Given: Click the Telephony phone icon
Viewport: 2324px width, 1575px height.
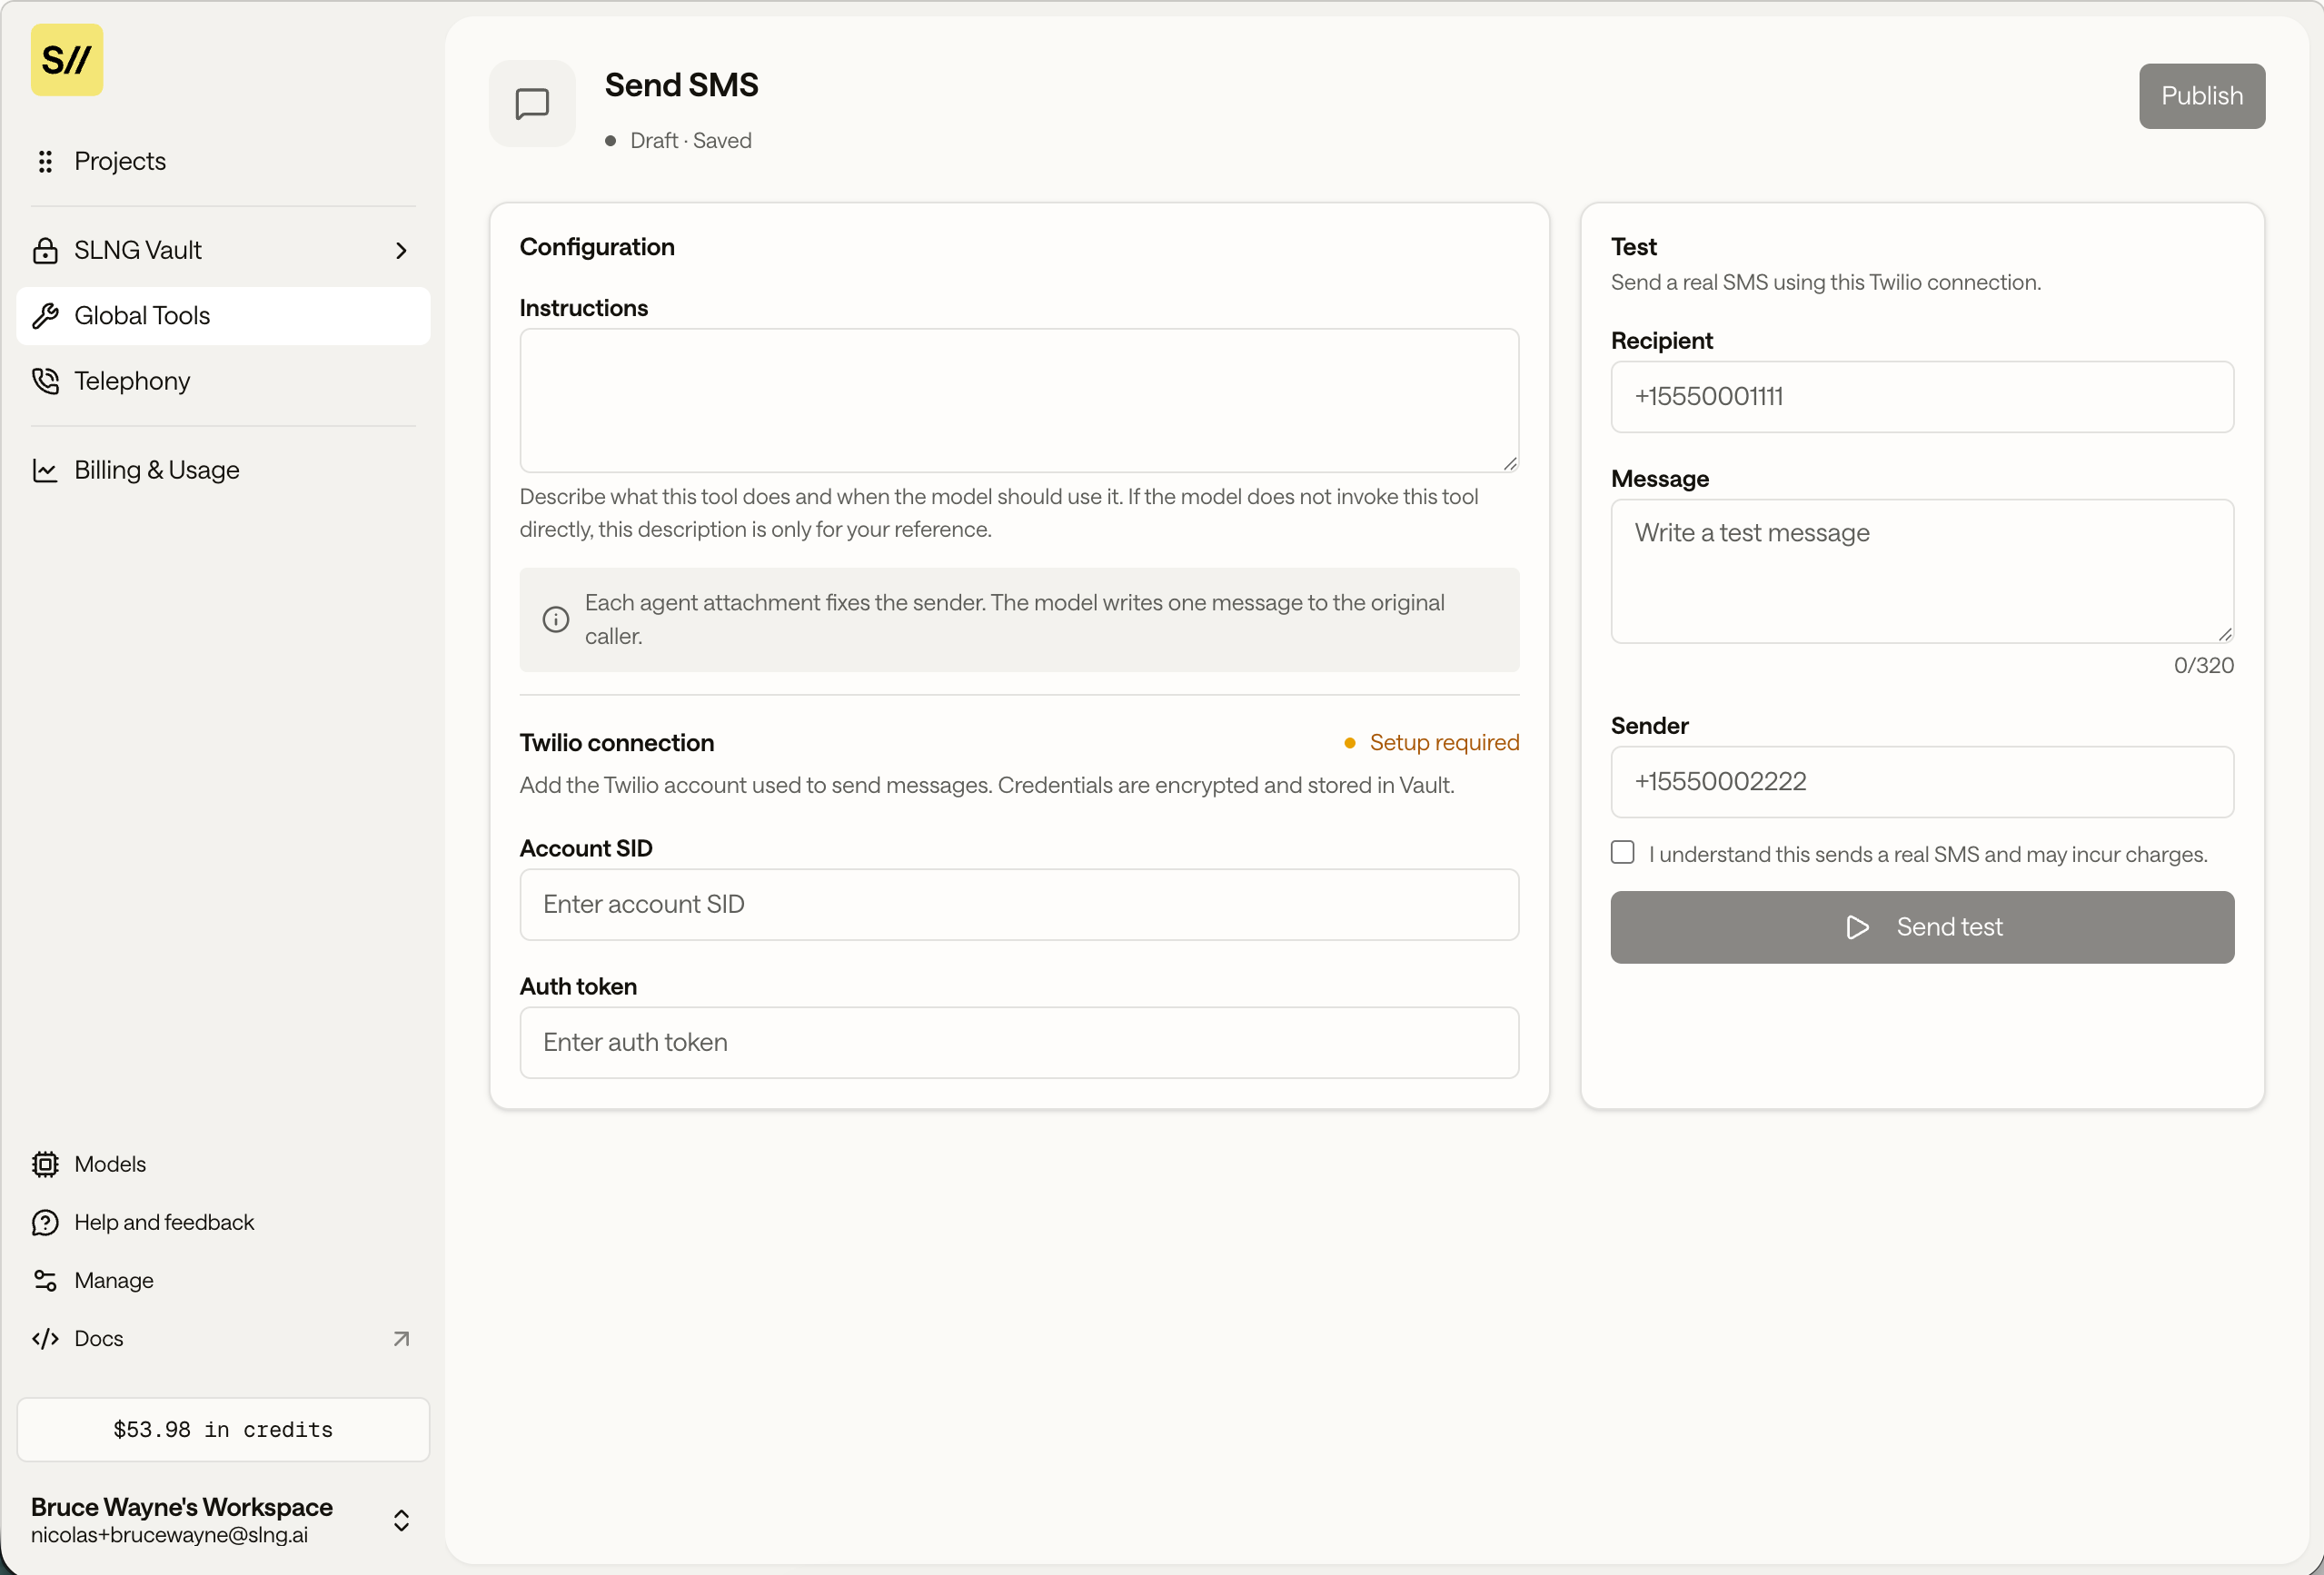Looking at the screenshot, I should coord(45,381).
